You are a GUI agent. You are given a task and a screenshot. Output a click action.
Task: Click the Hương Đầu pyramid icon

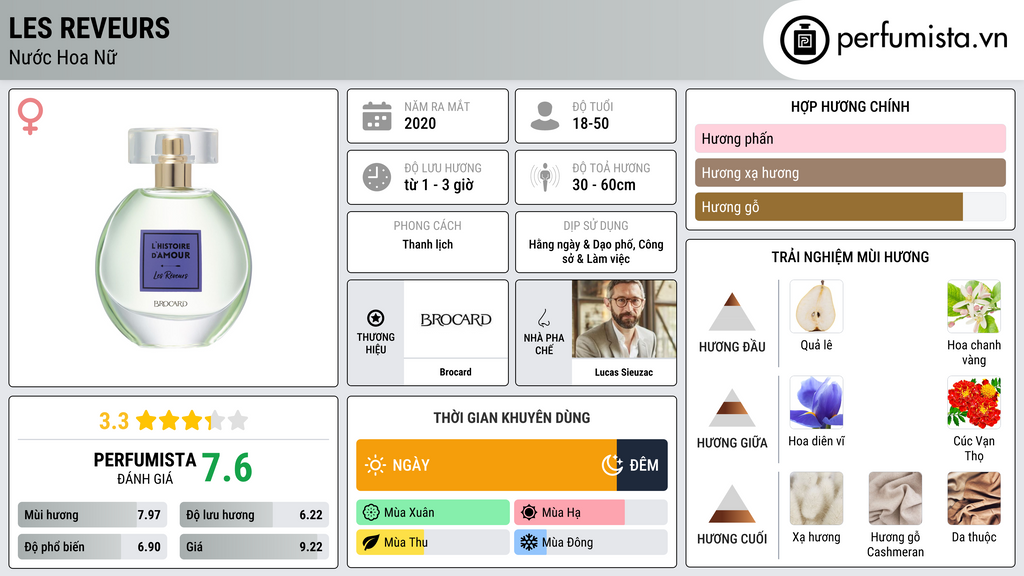[x=732, y=312]
